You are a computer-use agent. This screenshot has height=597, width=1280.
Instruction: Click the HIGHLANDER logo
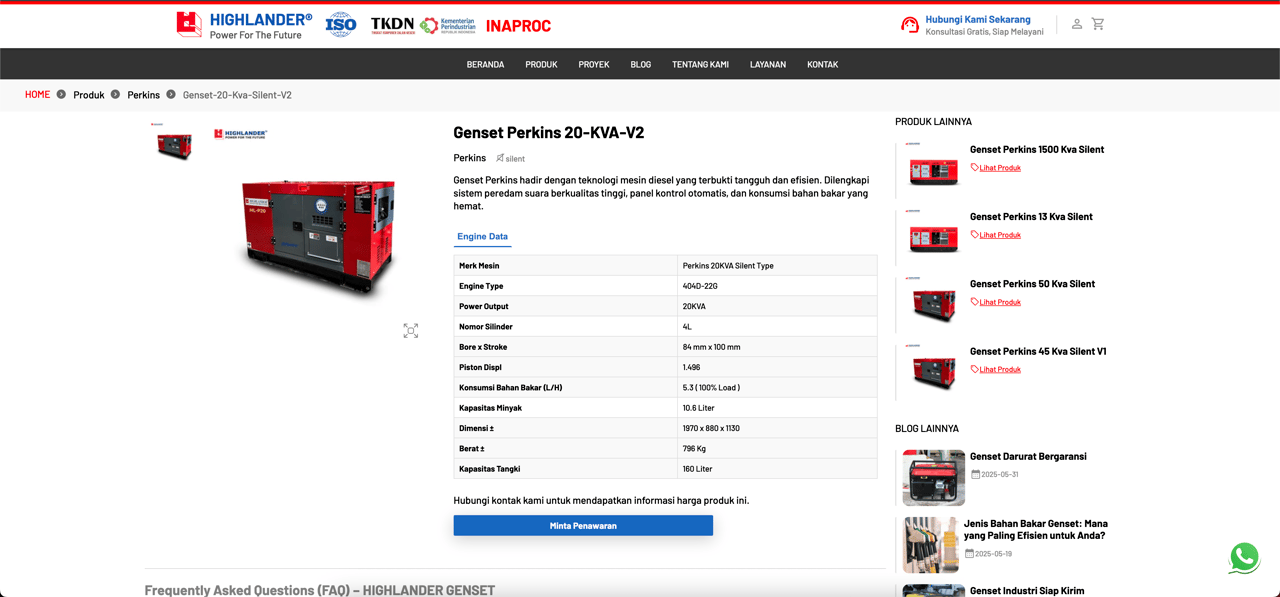click(241, 22)
